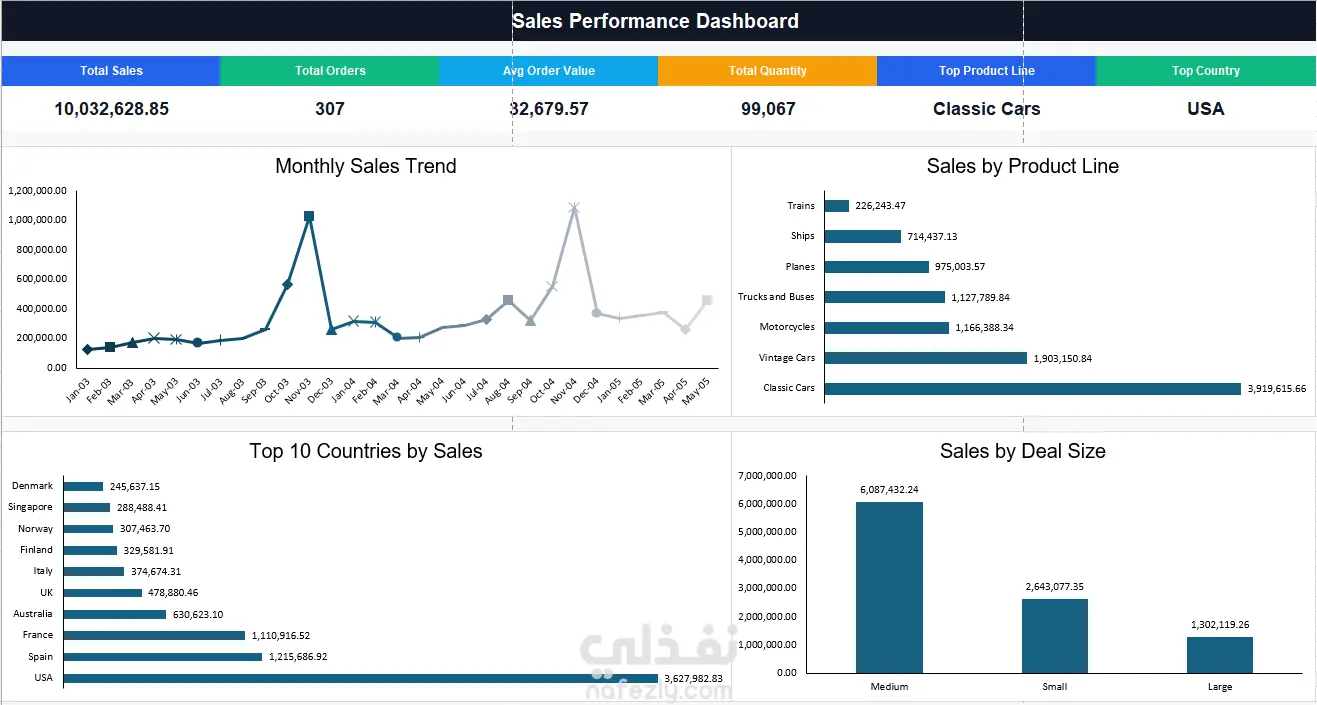Image resolution: width=1317 pixels, height=705 pixels.
Task: Click the 307 total orders value
Action: pyautogui.click(x=329, y=109)
